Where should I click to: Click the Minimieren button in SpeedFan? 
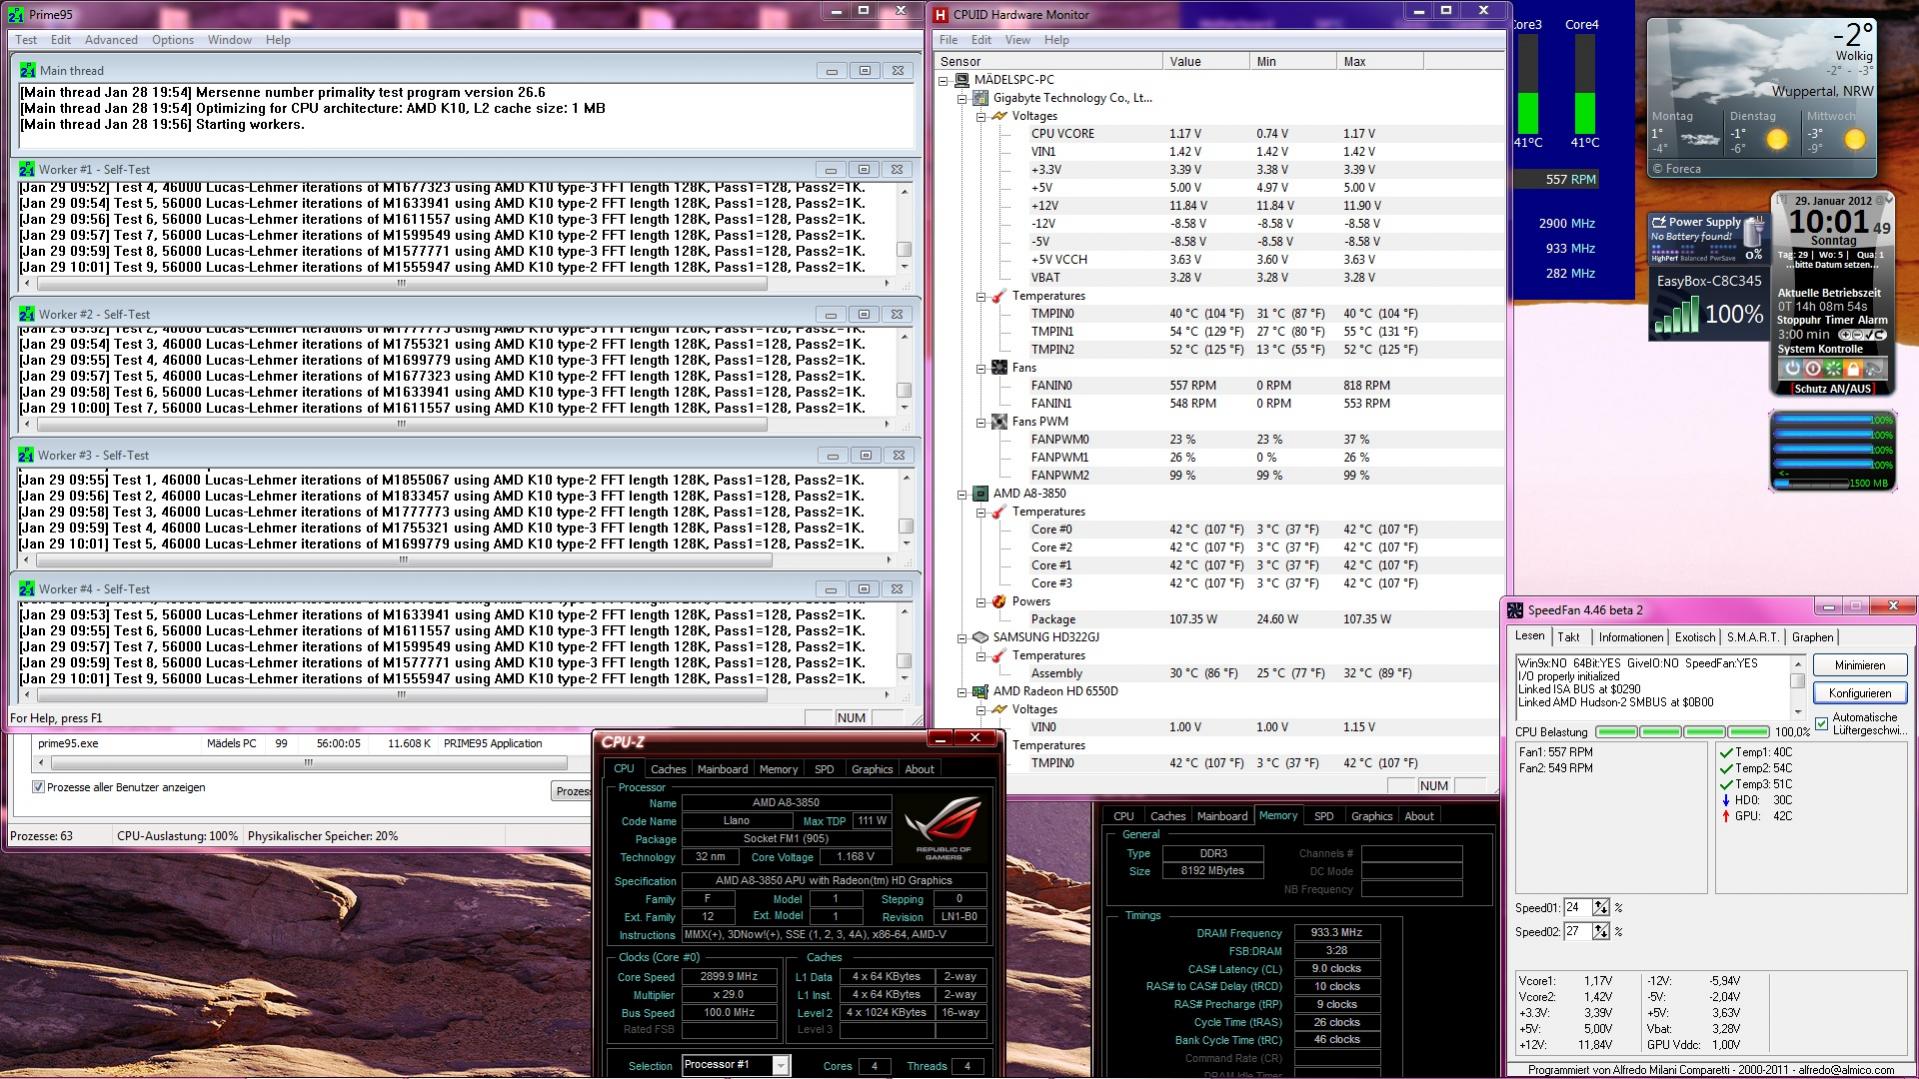pos(1859,665)
